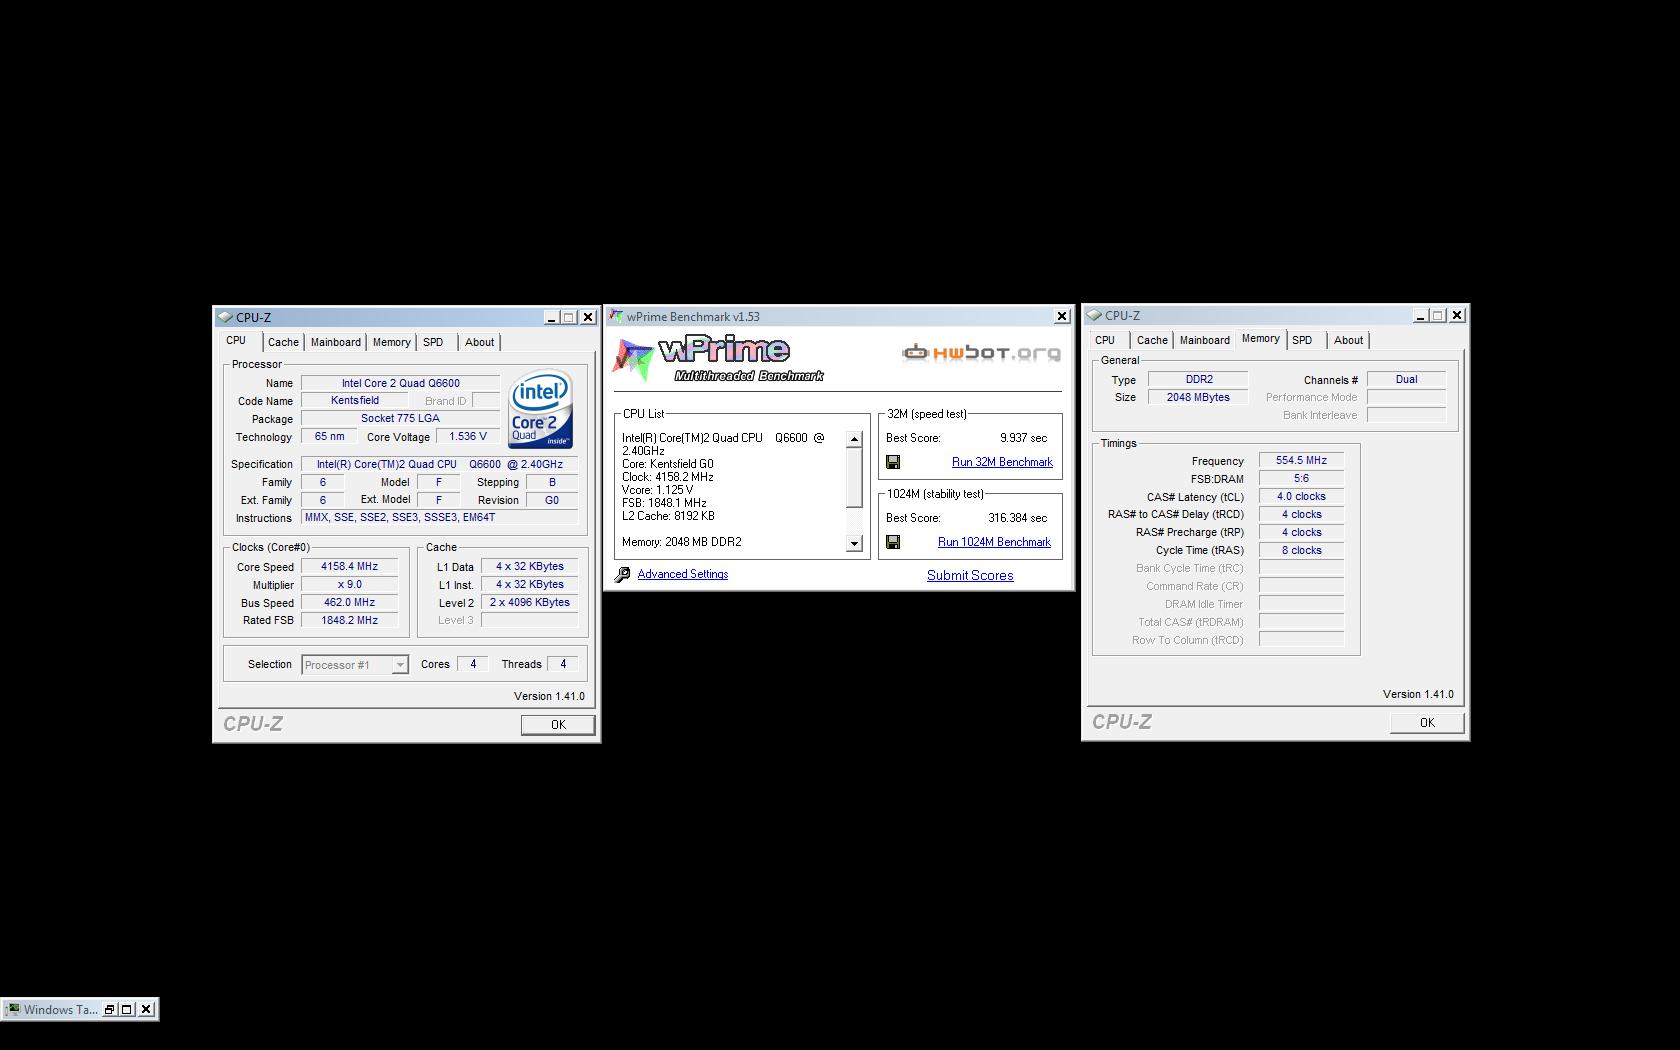
Task: Click the CPU List scrollbar track
Action: [x=854, y=491]
